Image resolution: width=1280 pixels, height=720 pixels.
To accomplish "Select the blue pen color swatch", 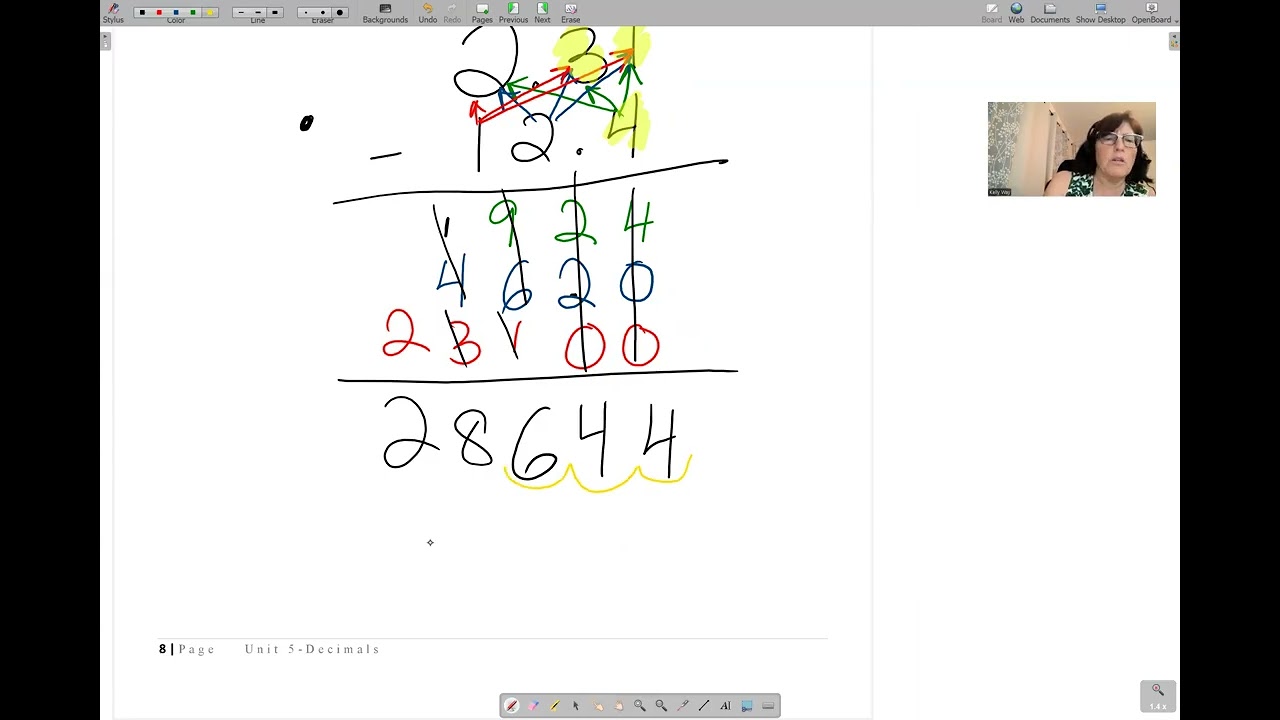I will point(176,12).
